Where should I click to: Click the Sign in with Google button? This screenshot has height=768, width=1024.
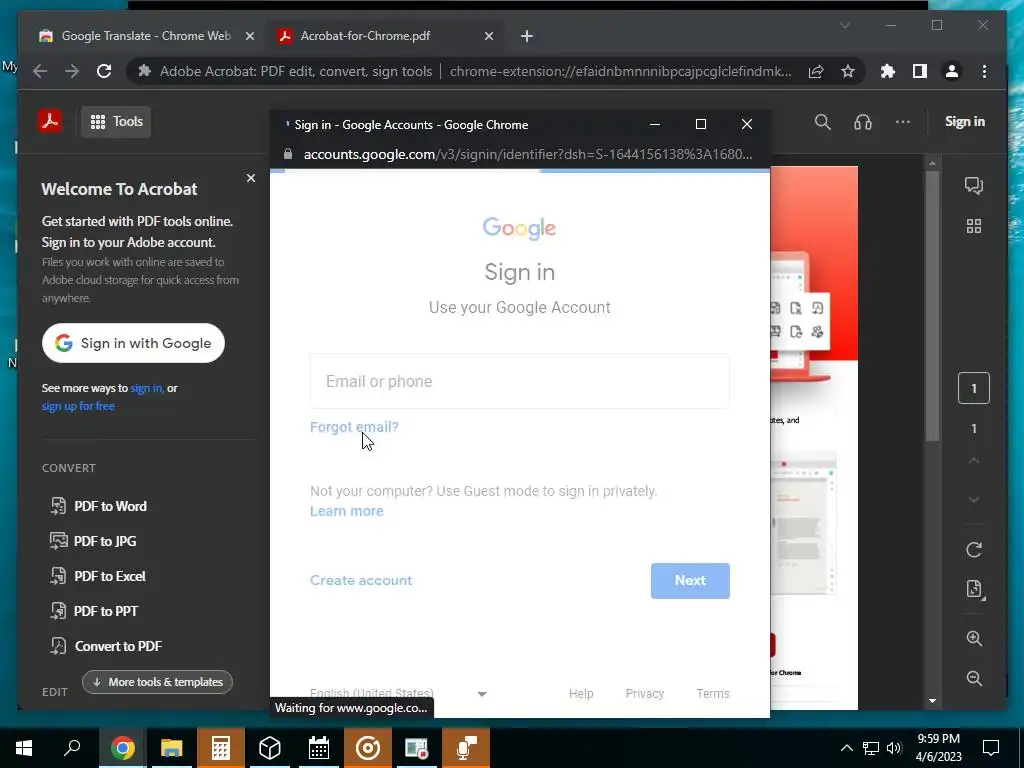point(133,343)
